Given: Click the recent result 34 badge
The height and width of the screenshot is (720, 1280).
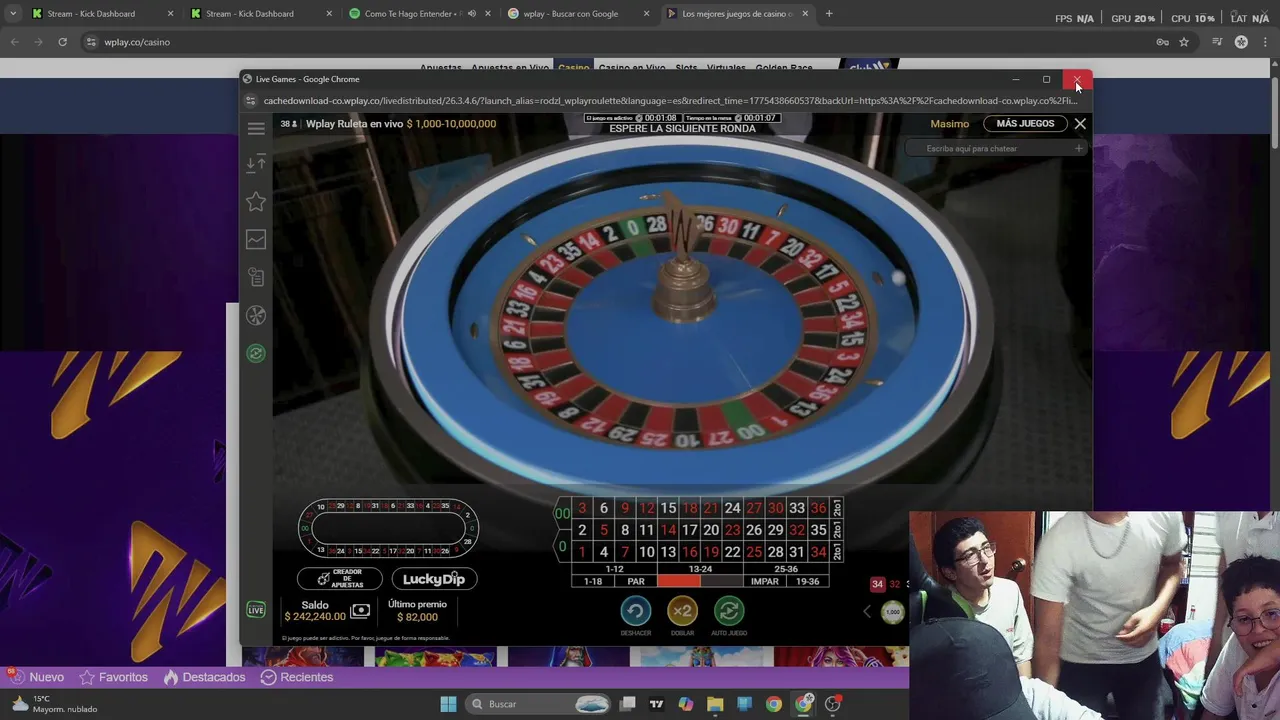Looking at the screenshot, I should [877, 584].
